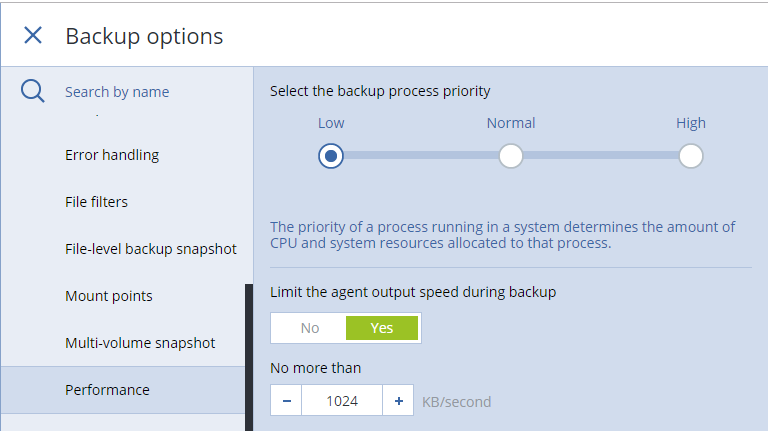Click the 'No more than' label
The width and height of the screenshot is (768, 431).
click(315, 368)
